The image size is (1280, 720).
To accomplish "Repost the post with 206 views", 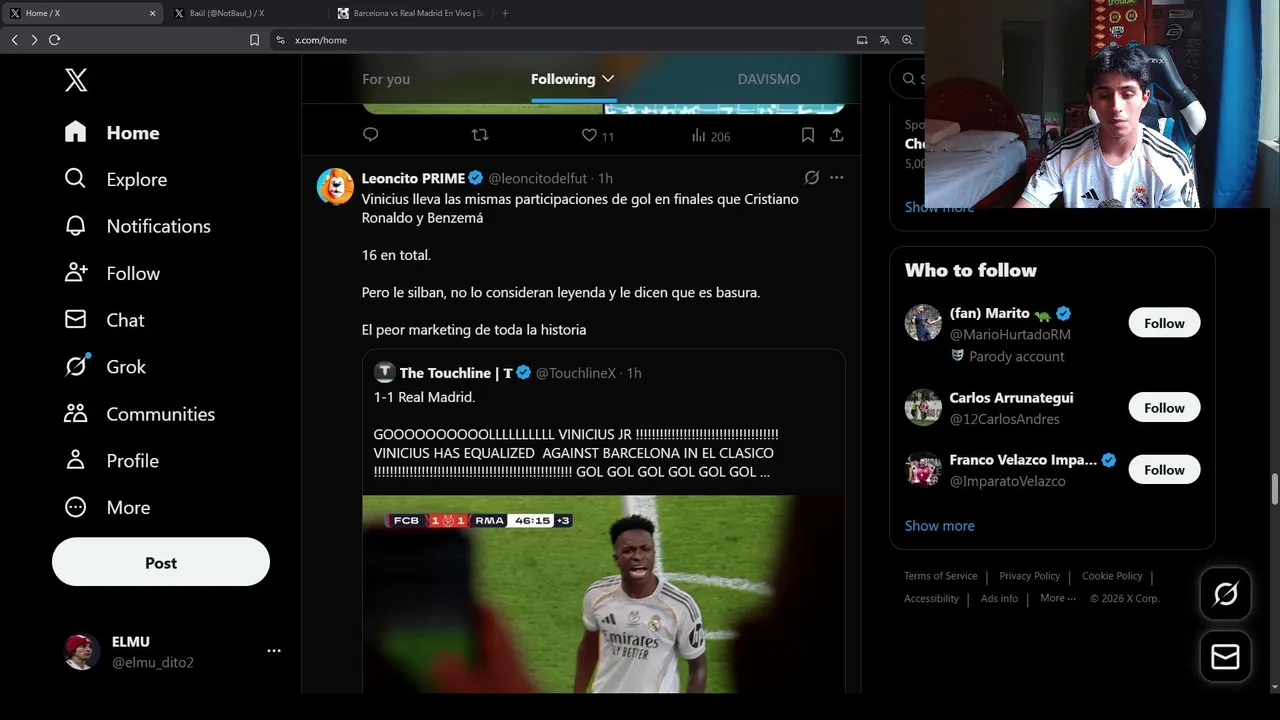I will [x=480, y=135].
